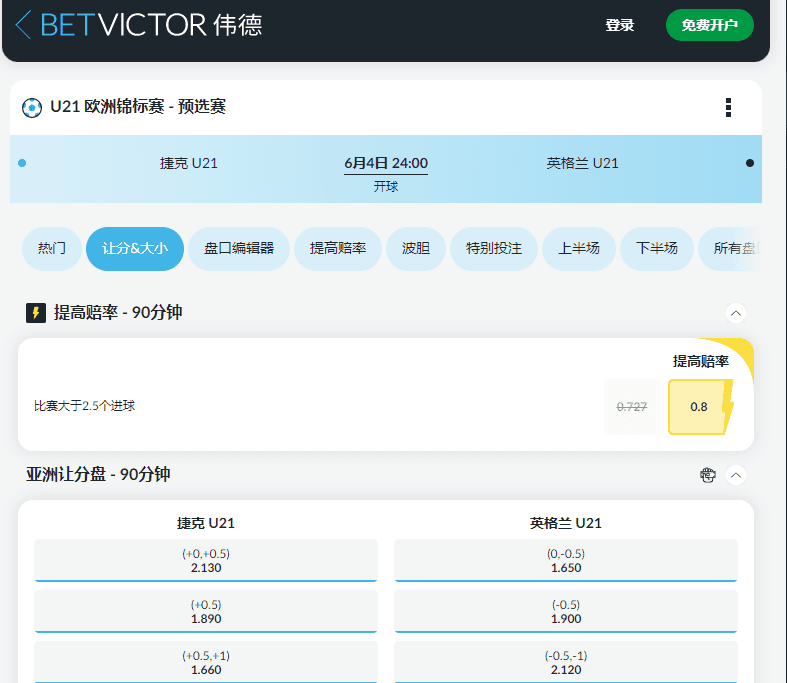Click the soccer ball icon beside U21 title
Image resolution: width=787 pixels, height=683 pixels.
tap(32, 107)
